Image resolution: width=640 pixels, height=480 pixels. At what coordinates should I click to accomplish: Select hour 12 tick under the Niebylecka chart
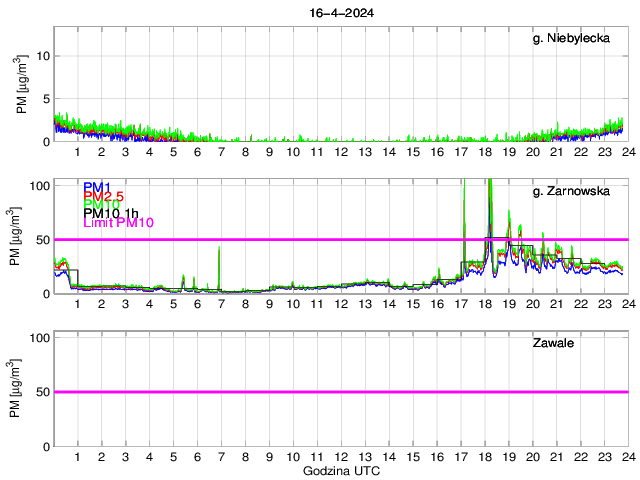click(x=340, y=153)
